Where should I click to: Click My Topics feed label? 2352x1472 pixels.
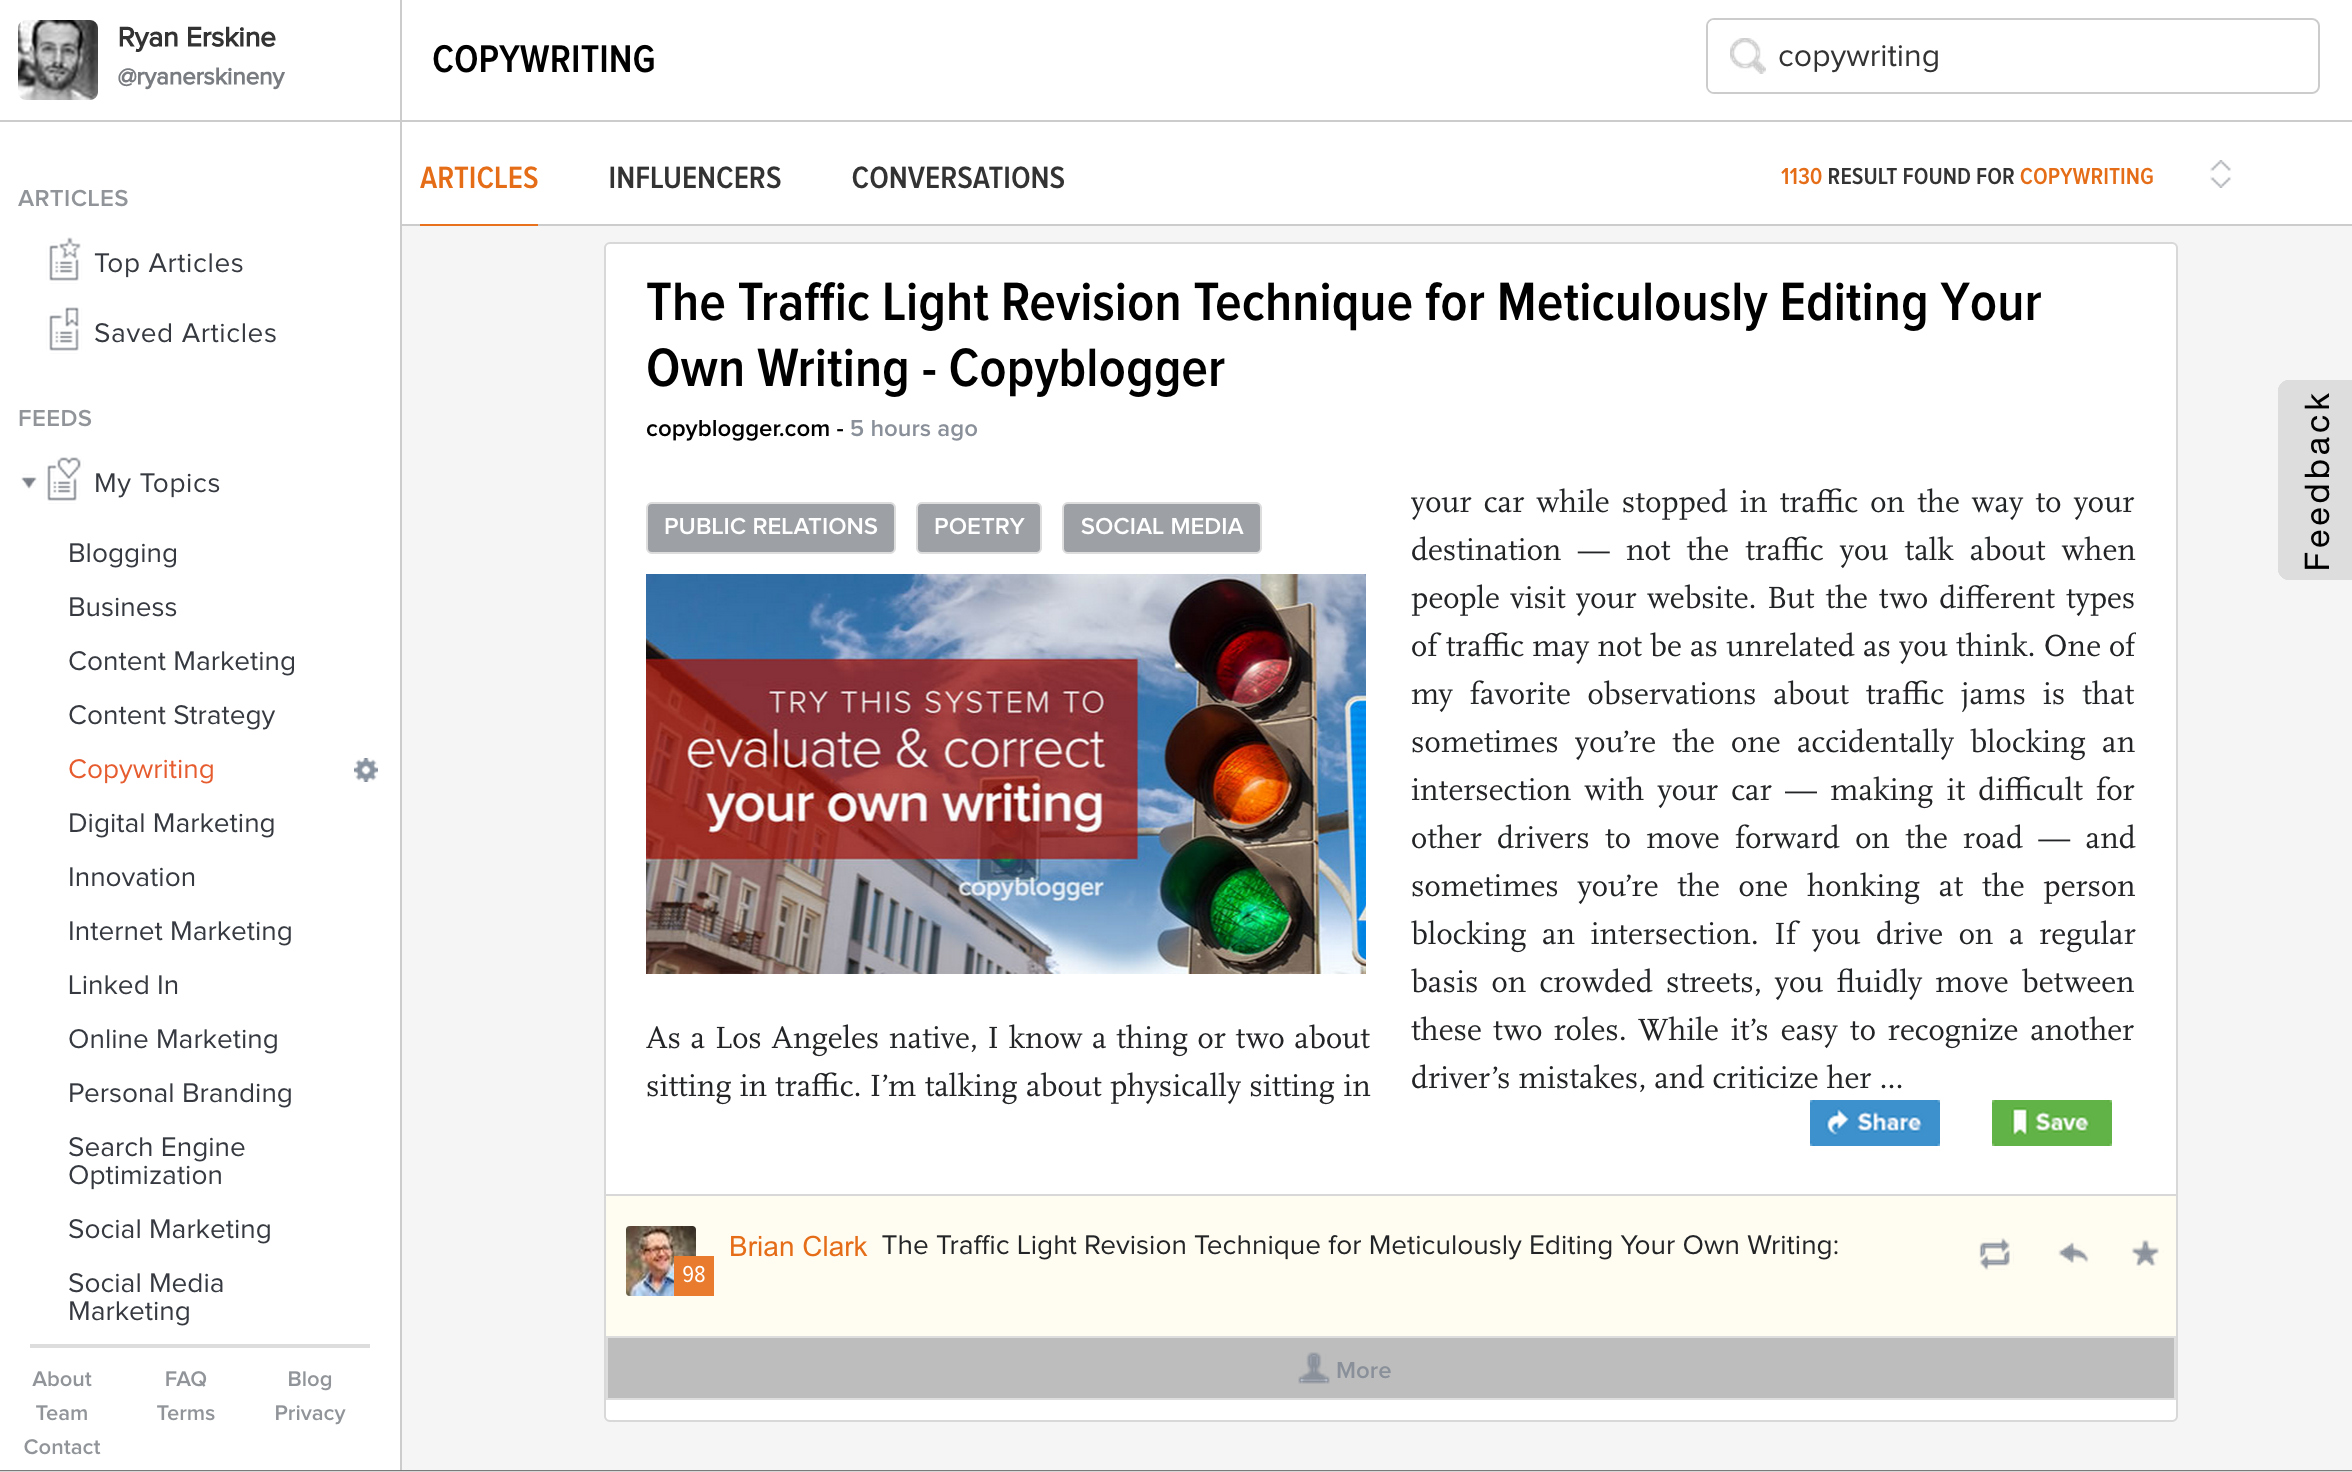157,483
